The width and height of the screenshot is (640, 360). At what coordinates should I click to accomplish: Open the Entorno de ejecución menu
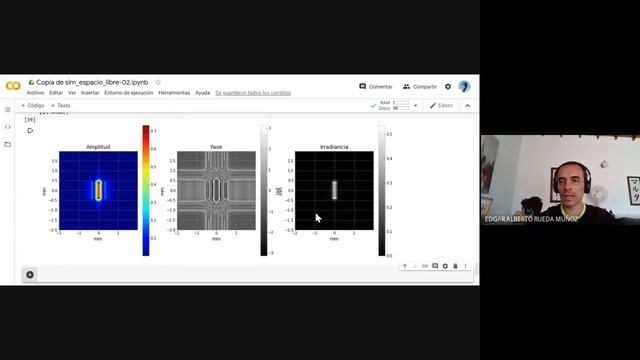[129, 93]
